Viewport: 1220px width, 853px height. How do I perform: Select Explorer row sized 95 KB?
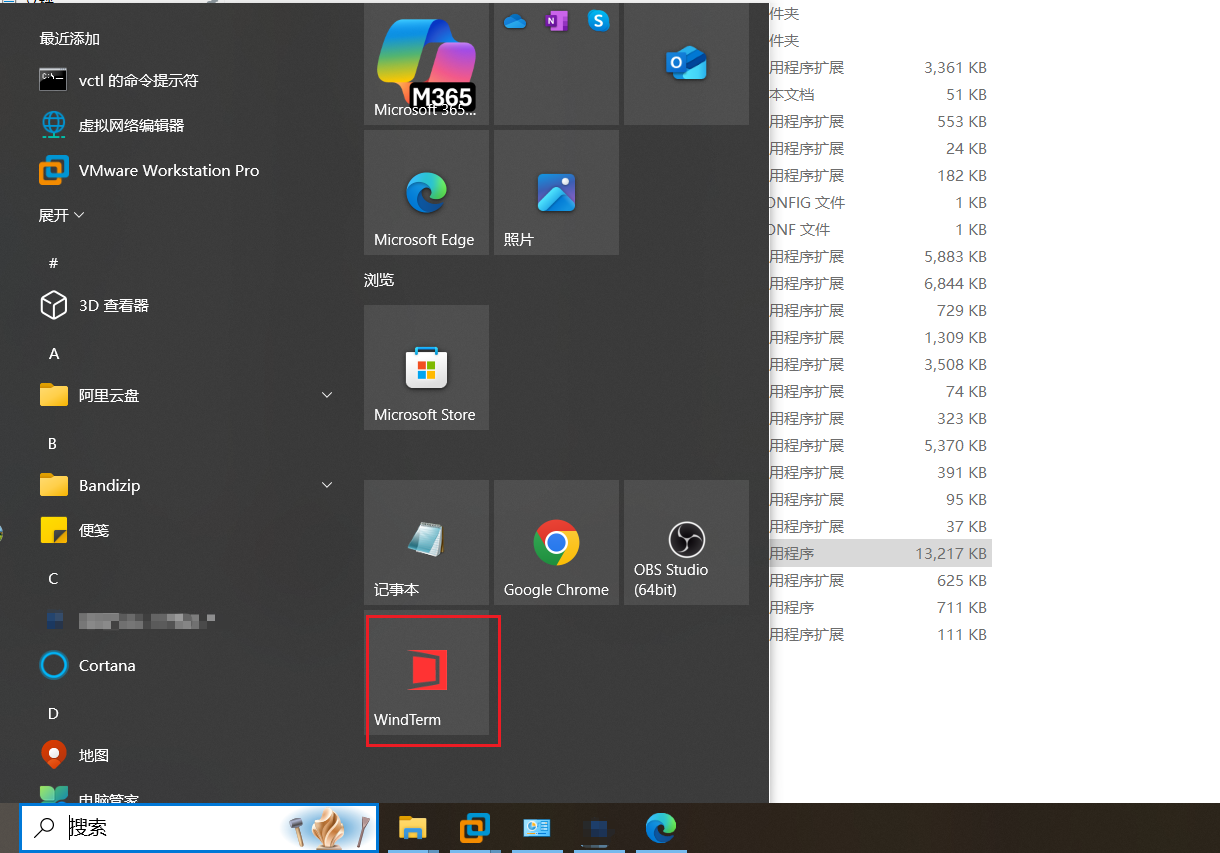[880, 500]
